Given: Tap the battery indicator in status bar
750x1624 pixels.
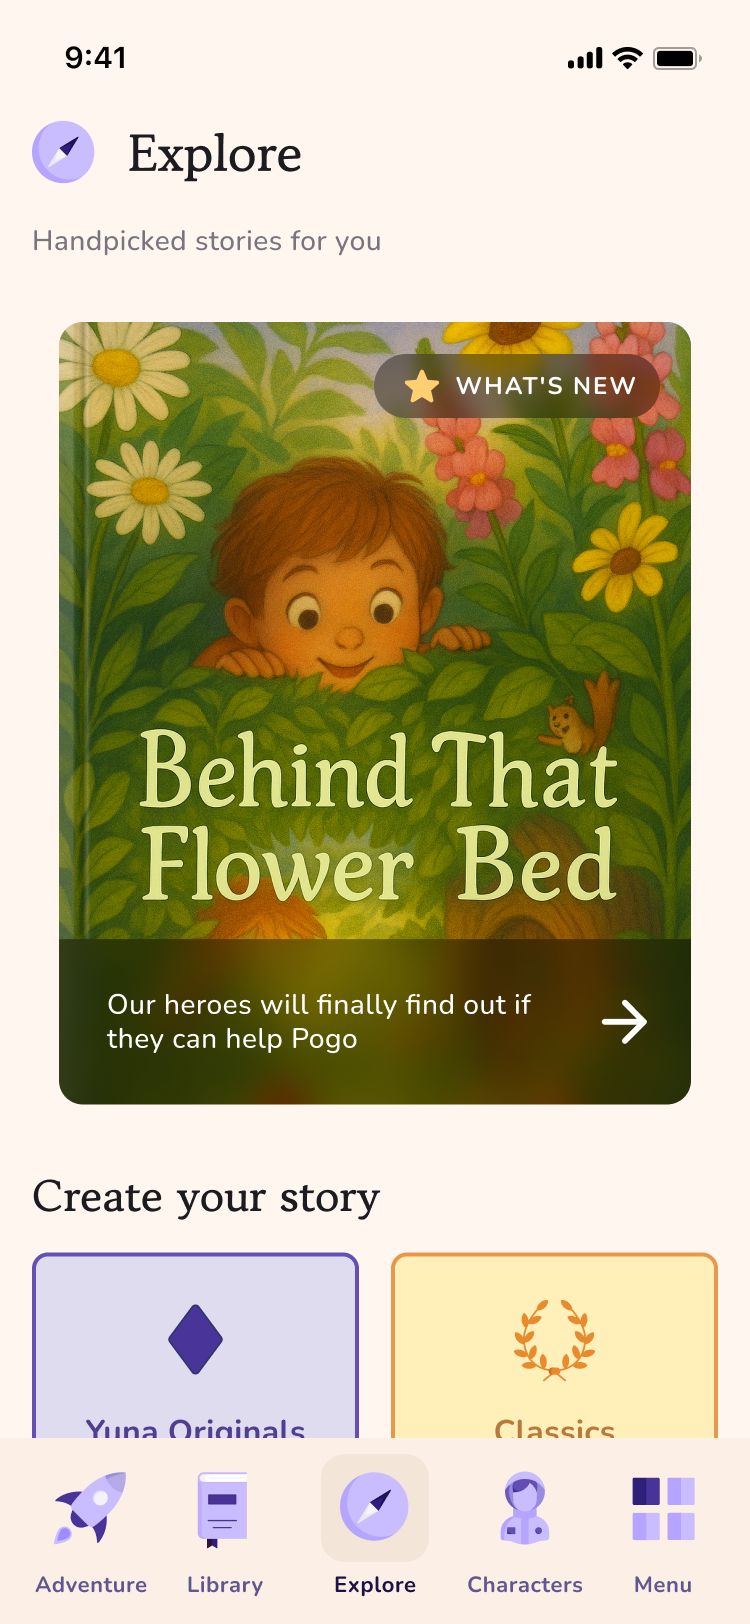Looking at the screenshot, I should 677,58.
